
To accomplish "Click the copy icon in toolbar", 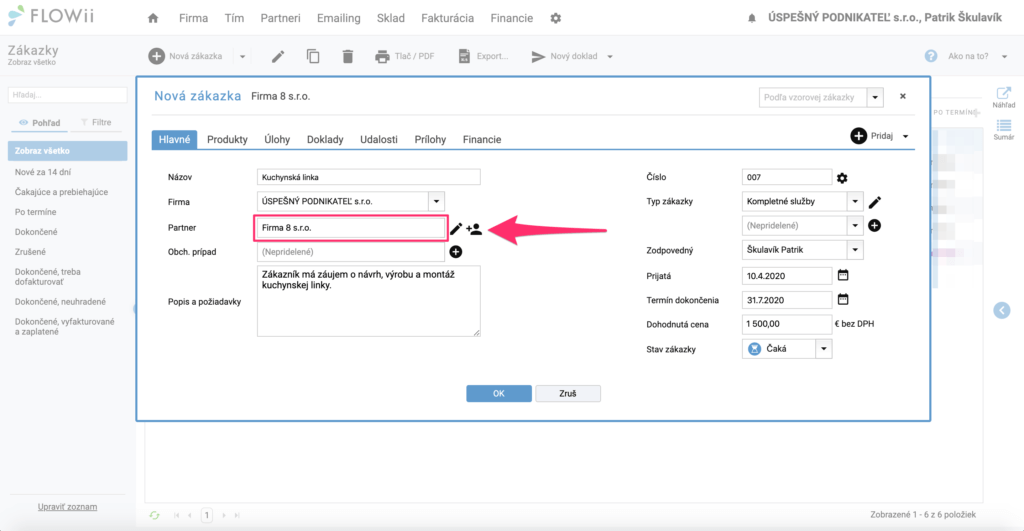I will [x=313, y=57].
